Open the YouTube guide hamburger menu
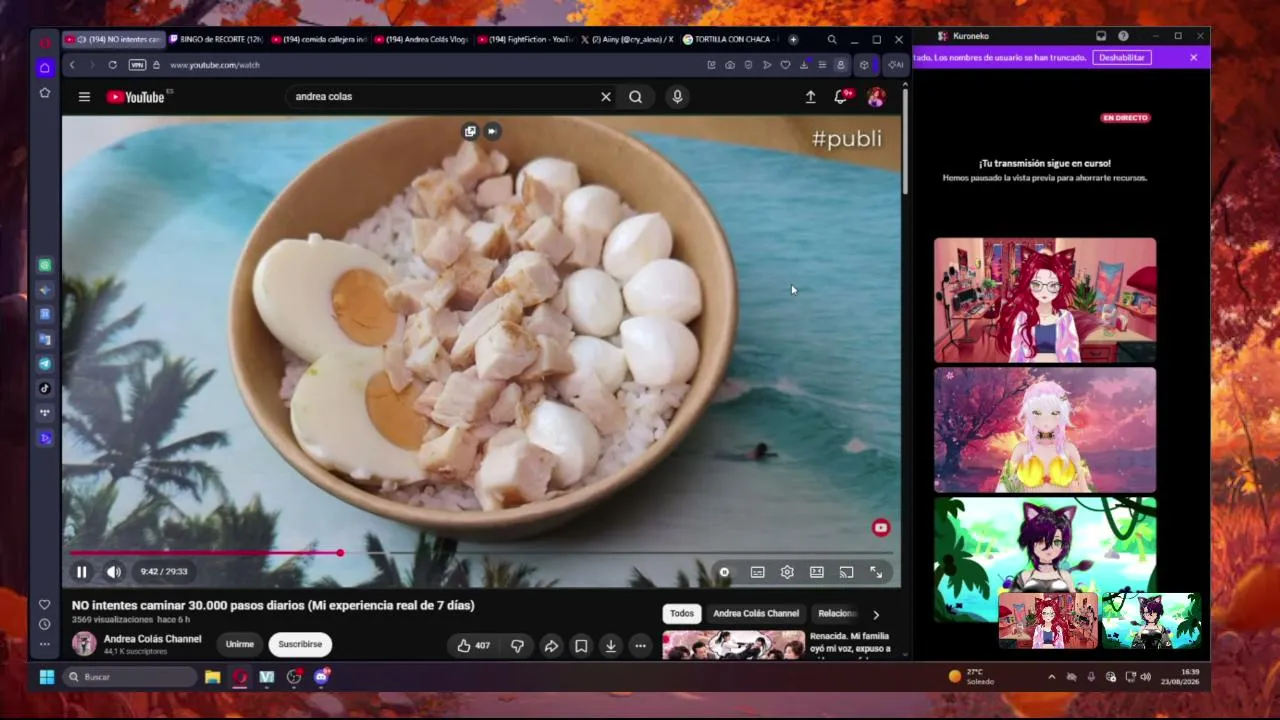 84,97
